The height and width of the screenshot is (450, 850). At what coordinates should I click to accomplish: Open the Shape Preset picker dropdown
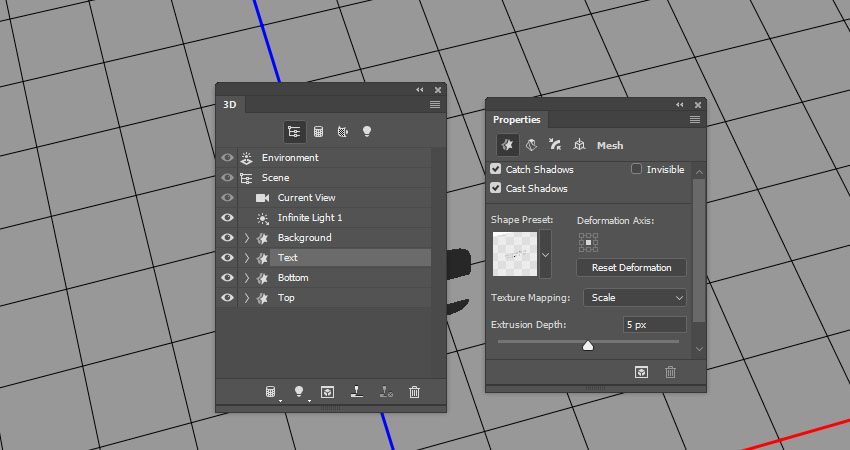tap(545, 254)
